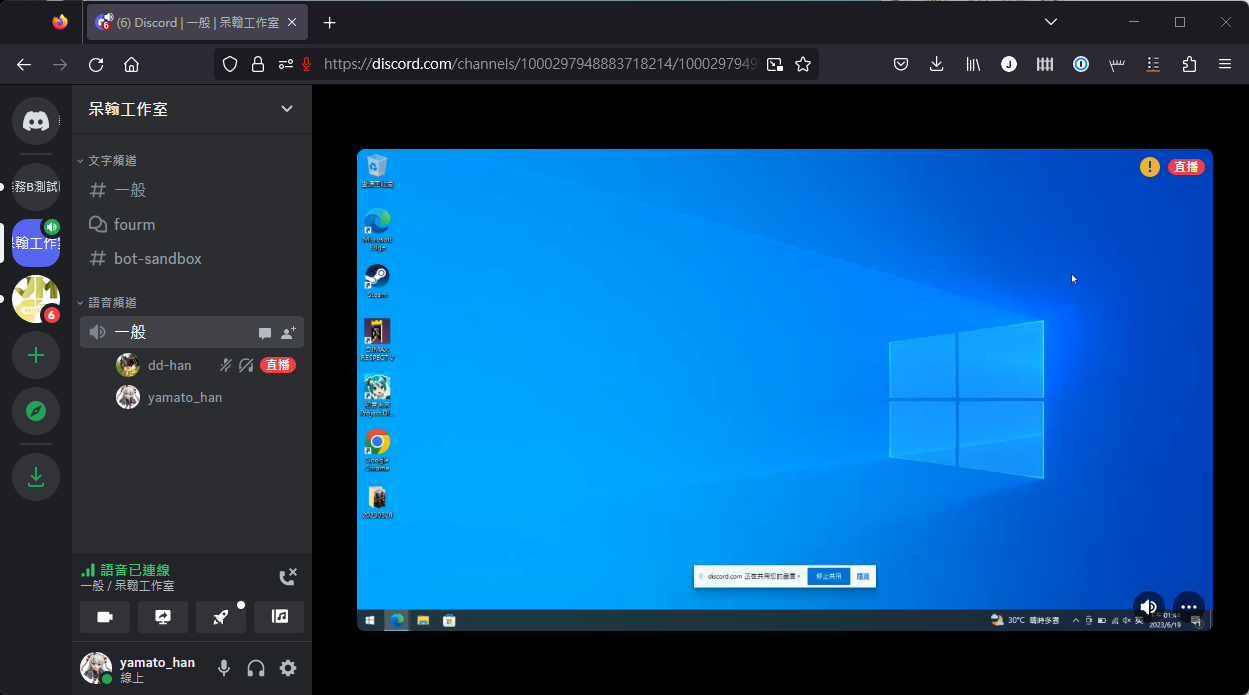
Task: Click the dd-han user in voice channel
Action: click(169, 365)
